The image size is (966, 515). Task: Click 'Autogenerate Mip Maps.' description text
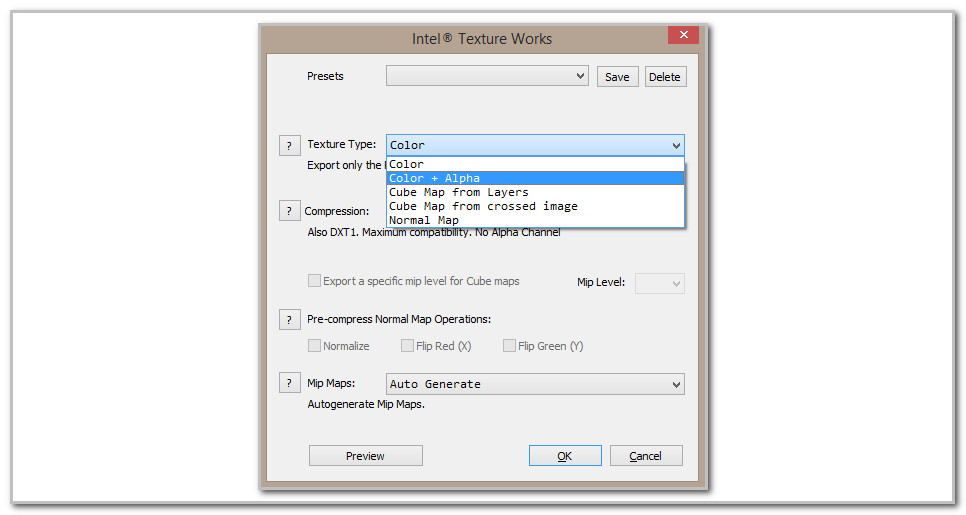[x=366, y=404]
